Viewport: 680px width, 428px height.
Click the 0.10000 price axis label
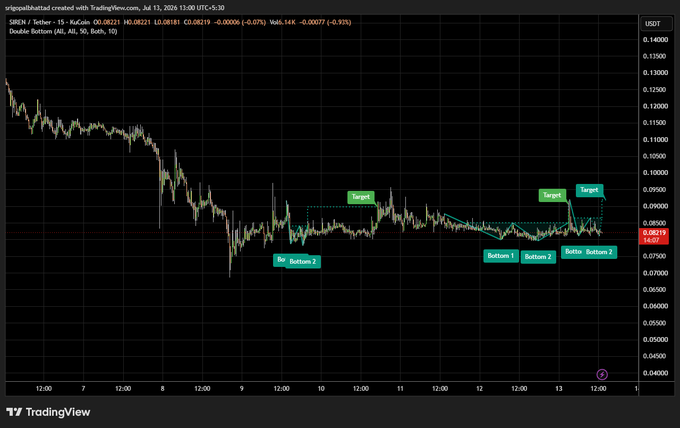click(655, 173)
